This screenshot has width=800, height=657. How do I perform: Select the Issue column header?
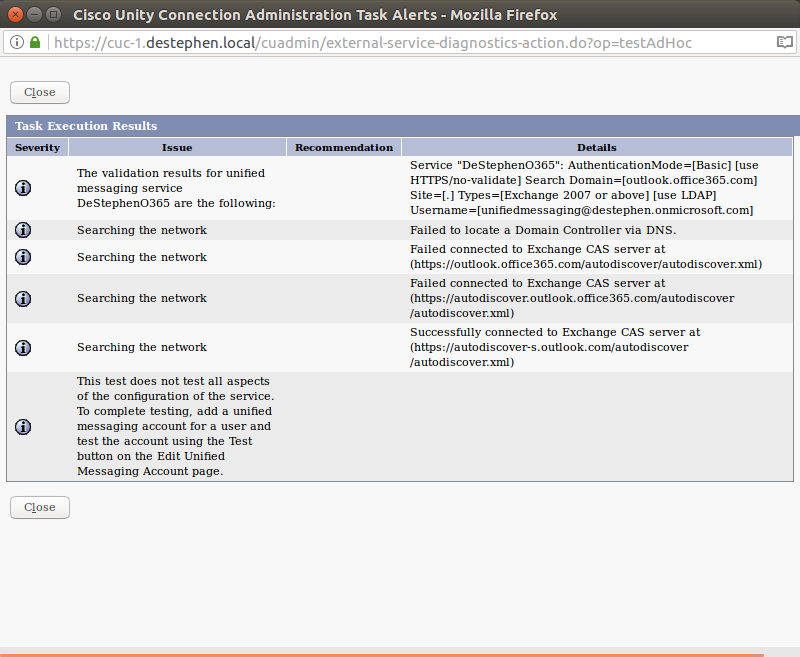(x=177, y=147)
